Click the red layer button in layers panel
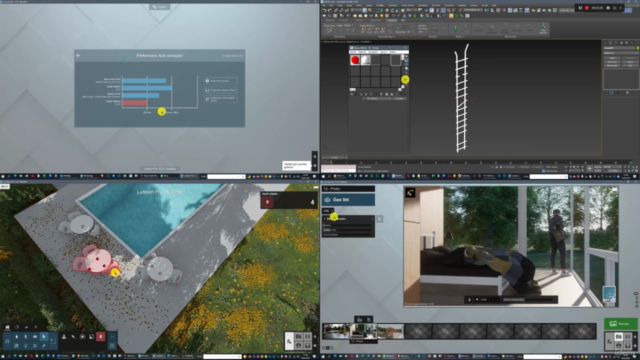Screen dimensions: 640x360 [267, 202]
